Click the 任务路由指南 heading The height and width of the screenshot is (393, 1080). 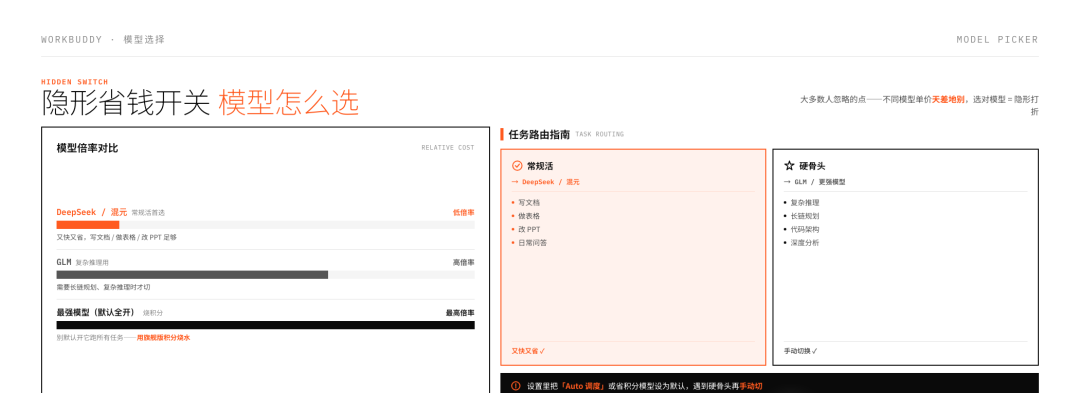[x=539, y=134]
